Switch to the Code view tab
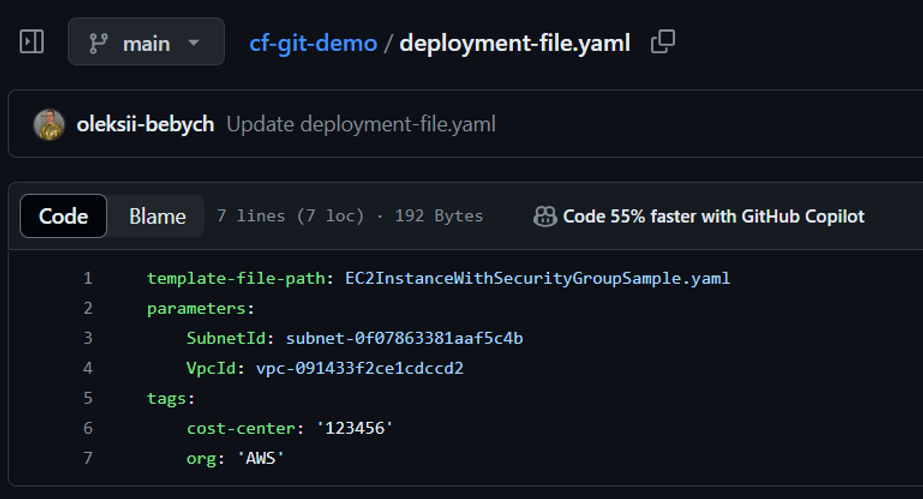The image size is (923, 499). (64, 216)
